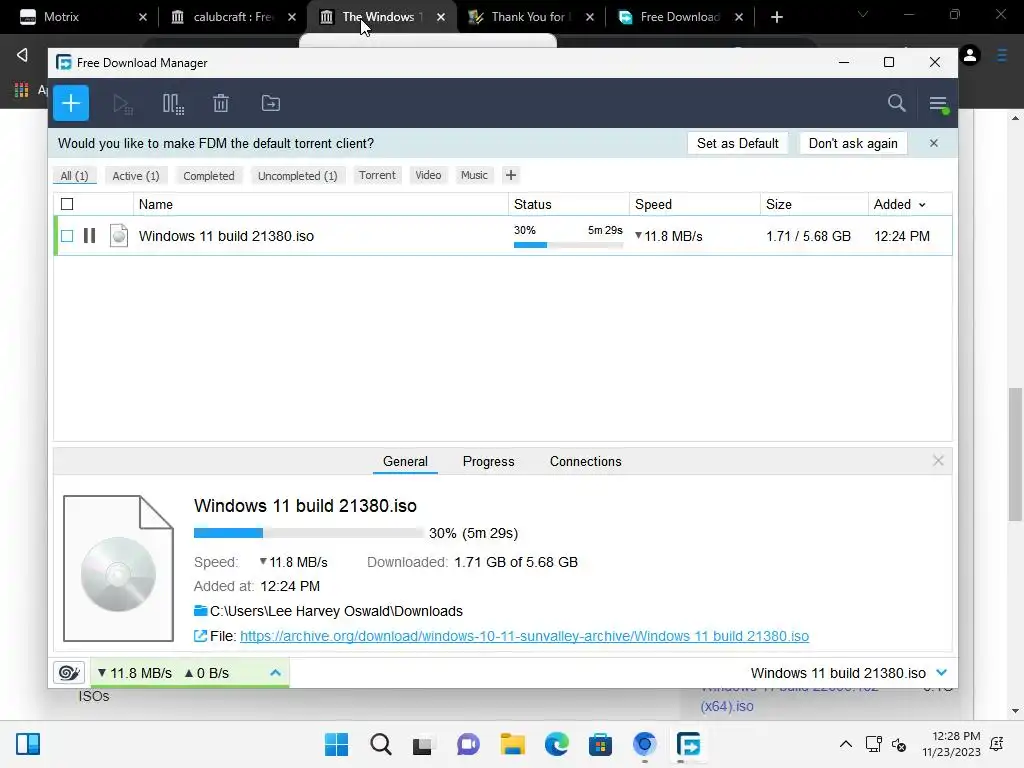Screen dimensions: 1024x768
Task: Click the 0 B/s upload speed in status bar
Action: pyautogui.click(x=206, y=673)
